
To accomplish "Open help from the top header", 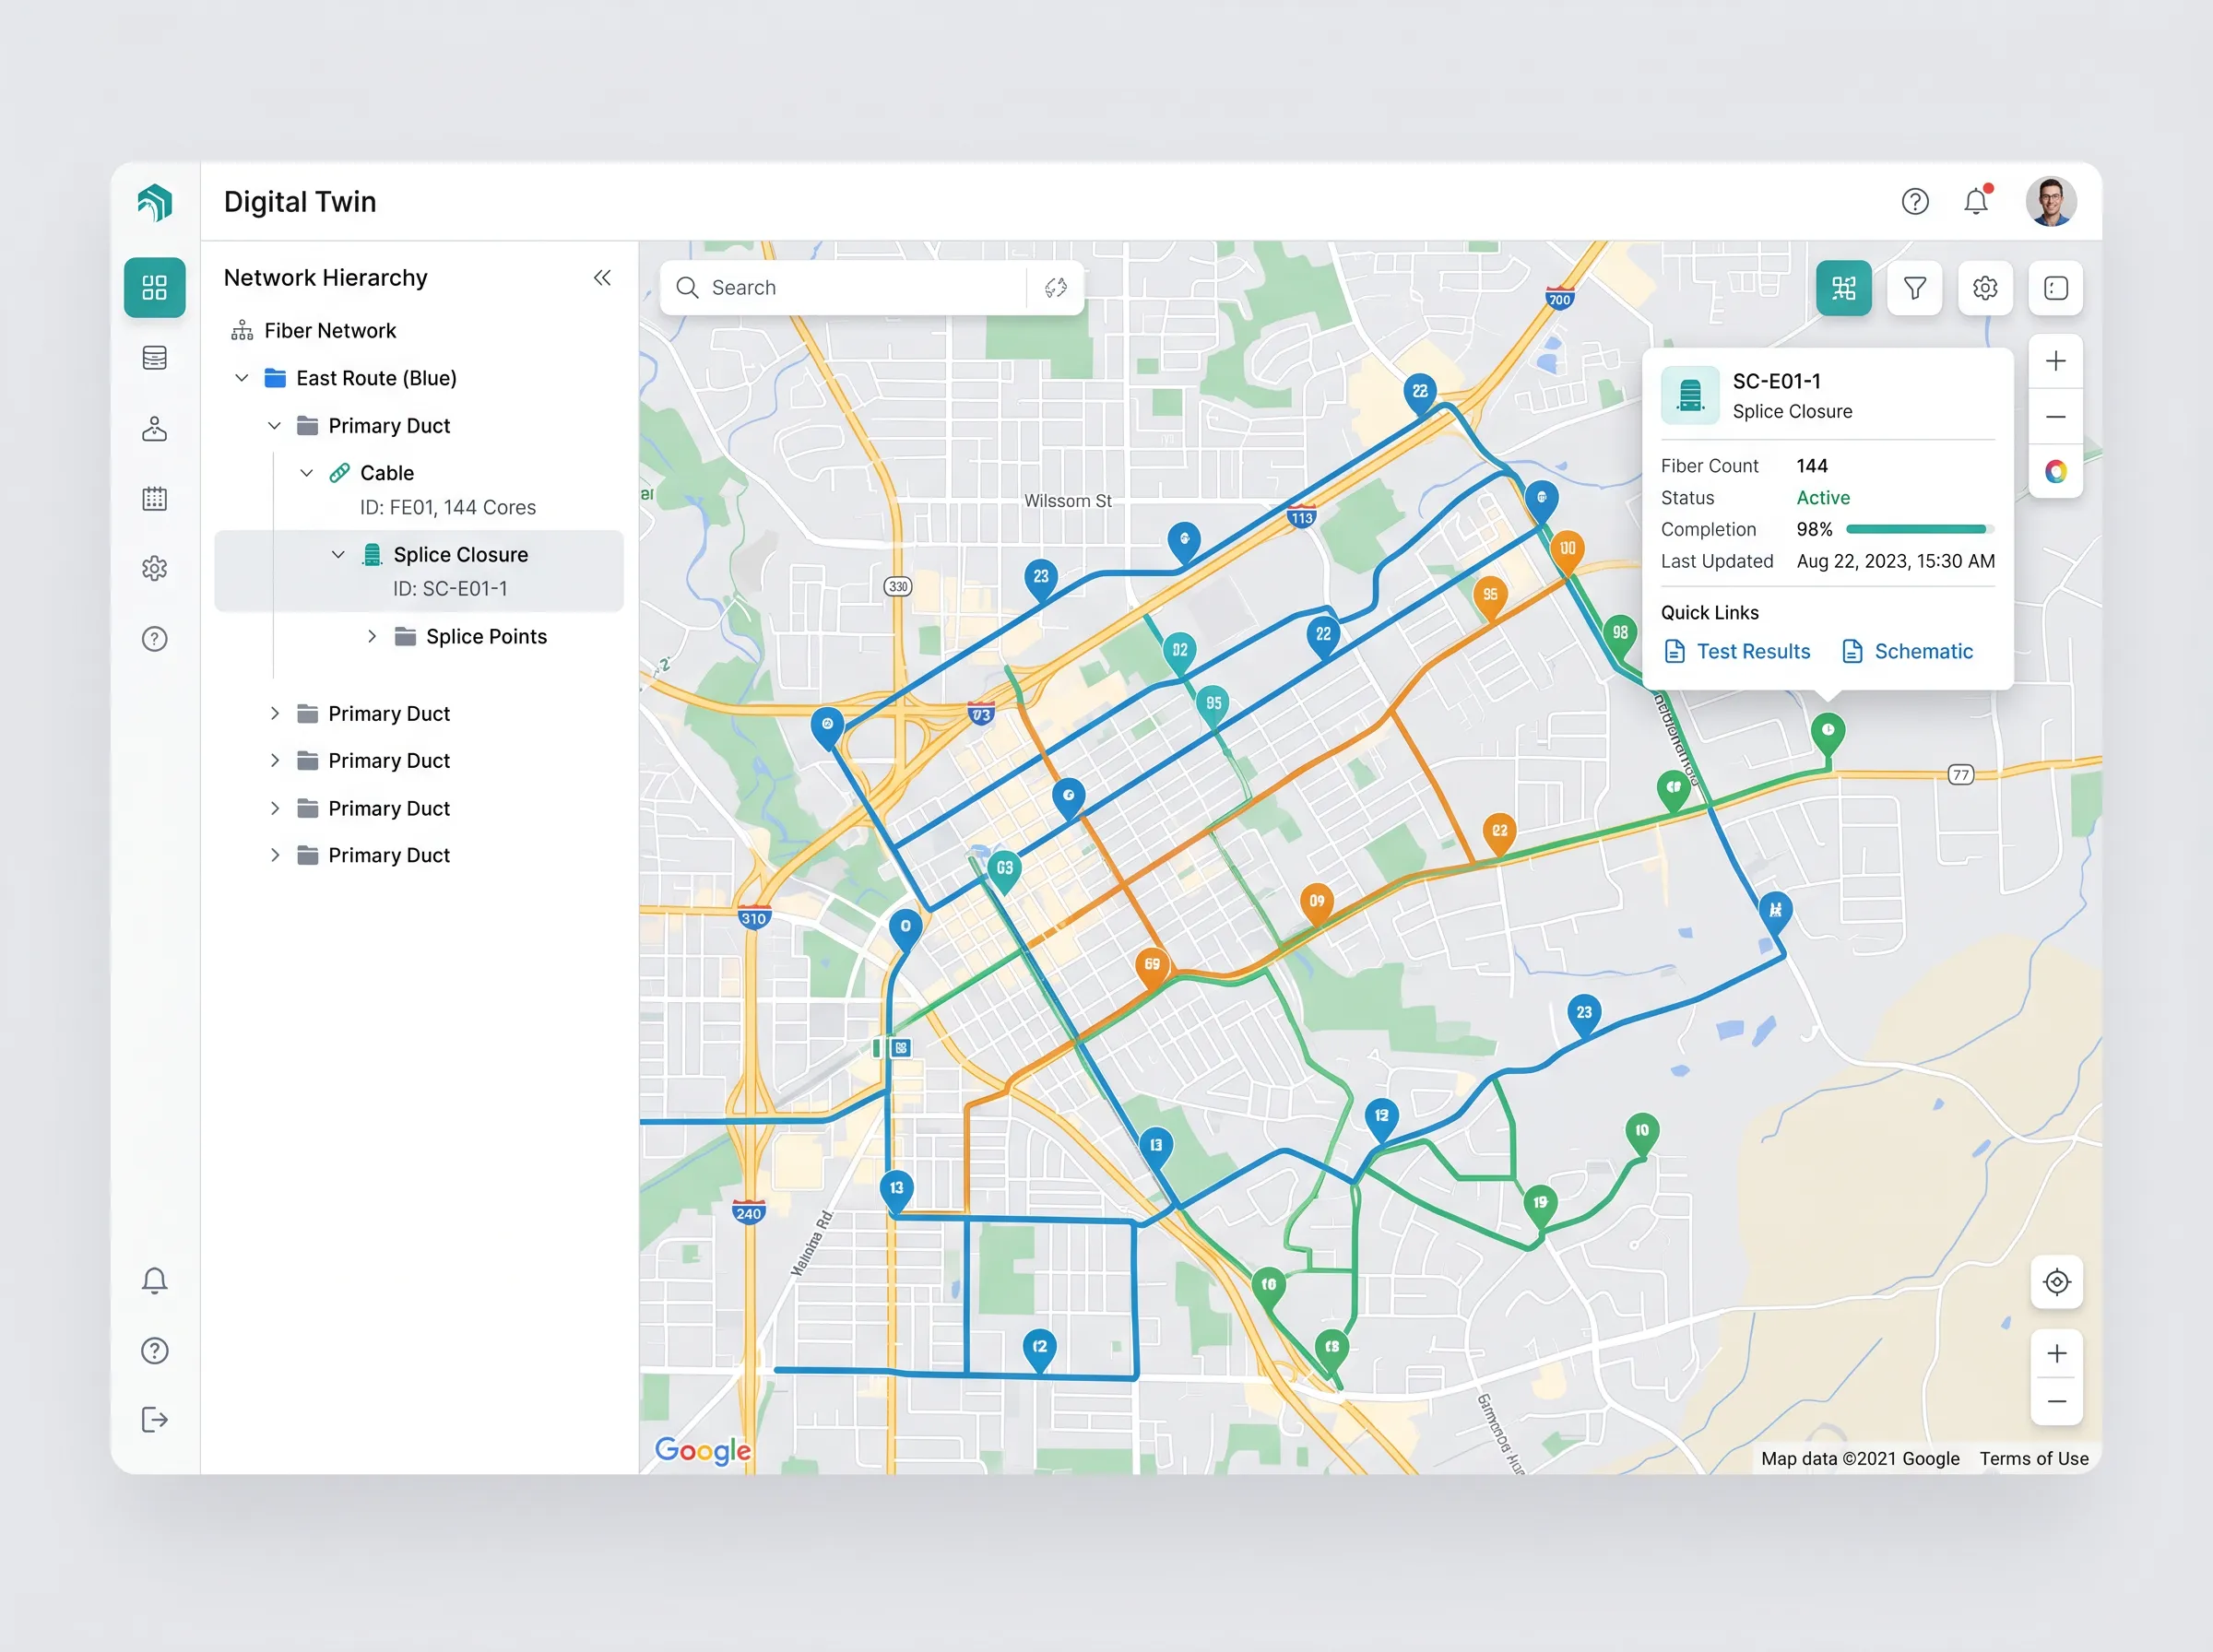I will tap(1915, 202).
